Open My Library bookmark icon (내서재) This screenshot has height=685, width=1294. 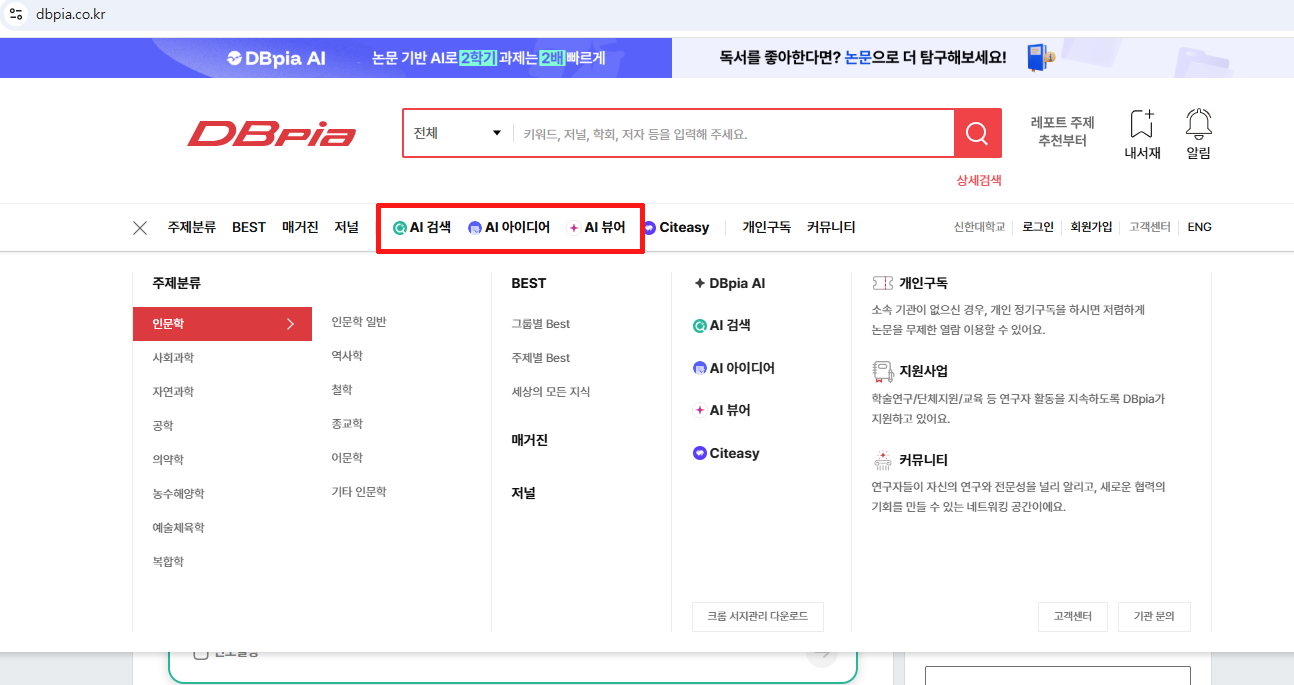coord(1141,134)
